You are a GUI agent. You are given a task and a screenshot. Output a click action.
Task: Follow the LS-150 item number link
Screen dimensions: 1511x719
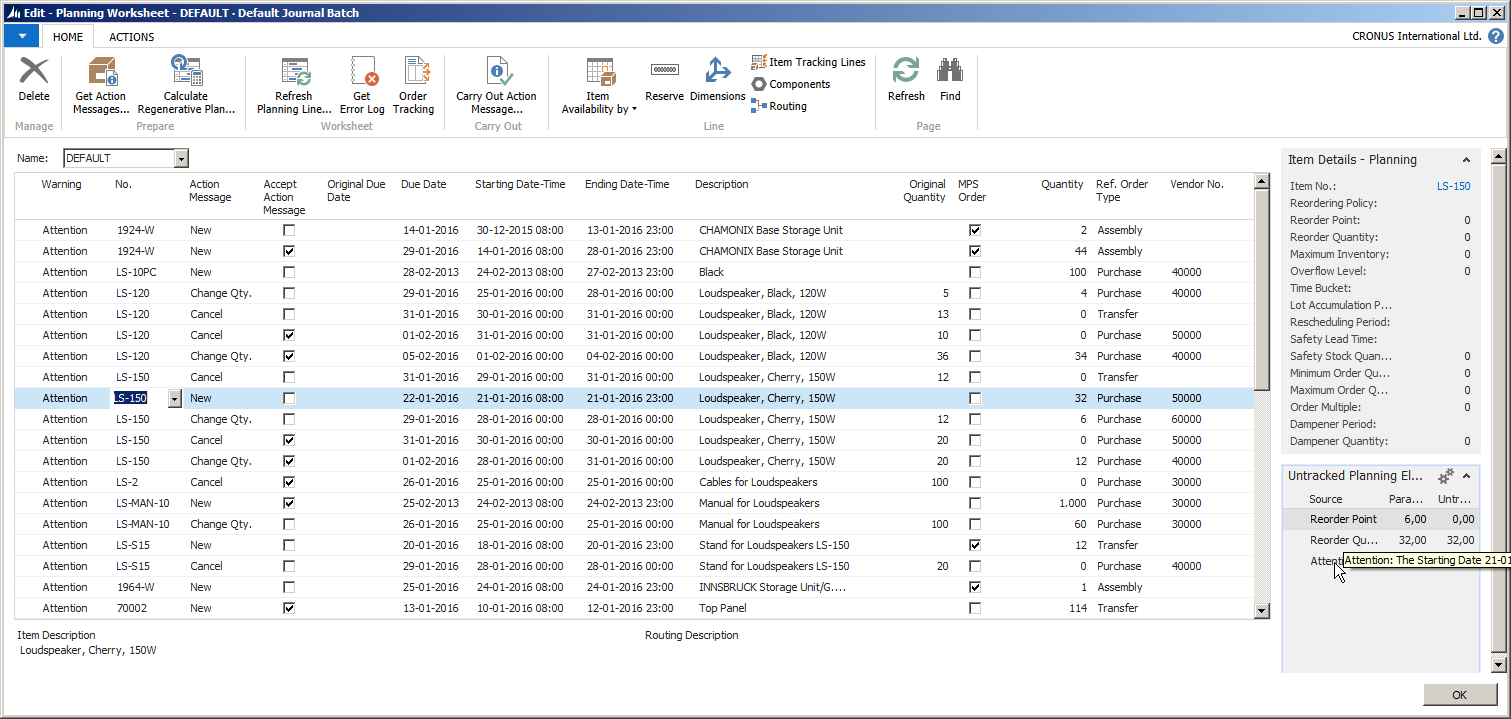(1453, 186)
